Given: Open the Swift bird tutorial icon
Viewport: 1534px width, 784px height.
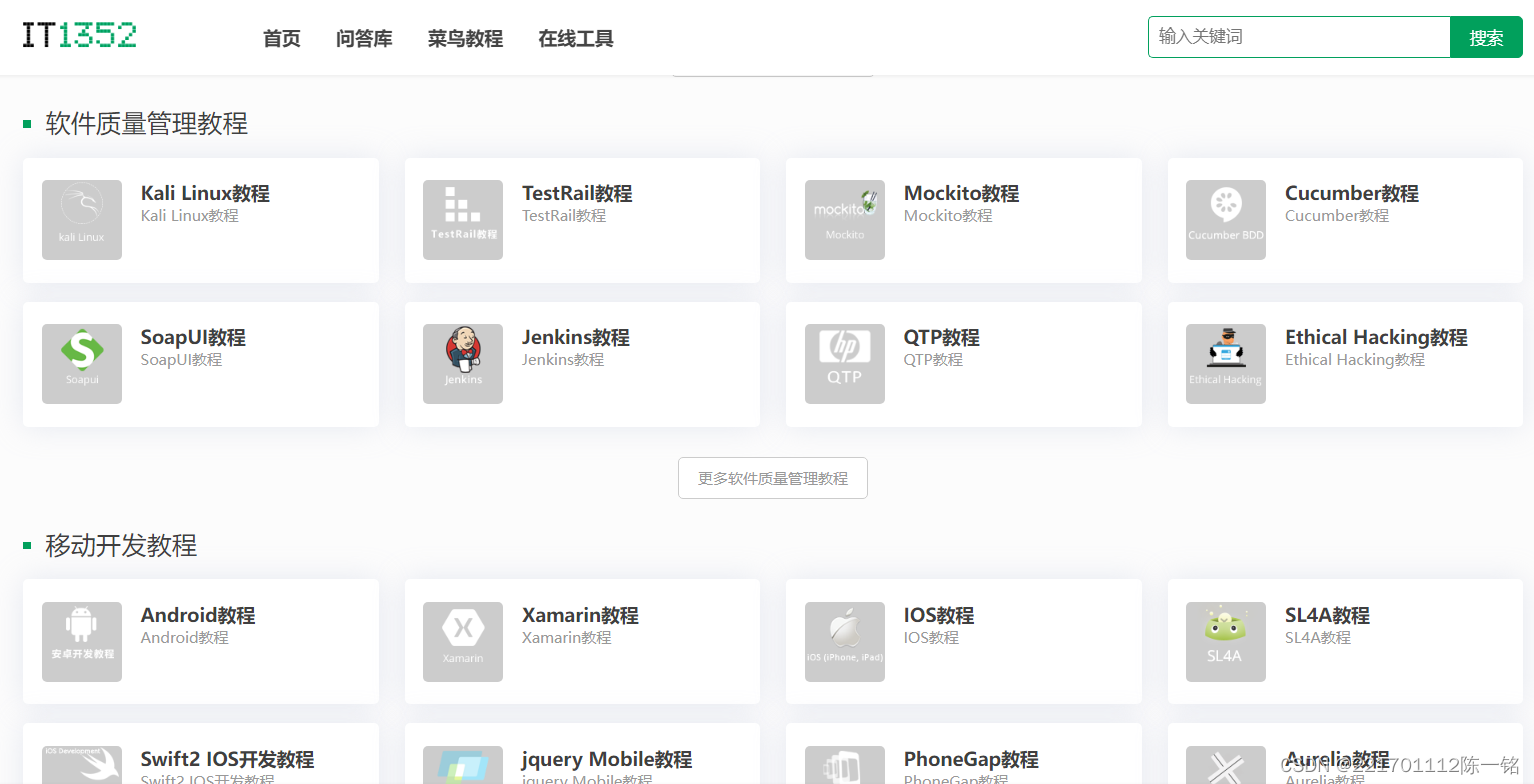Looking at the screenshot, I should pos(82,765).
